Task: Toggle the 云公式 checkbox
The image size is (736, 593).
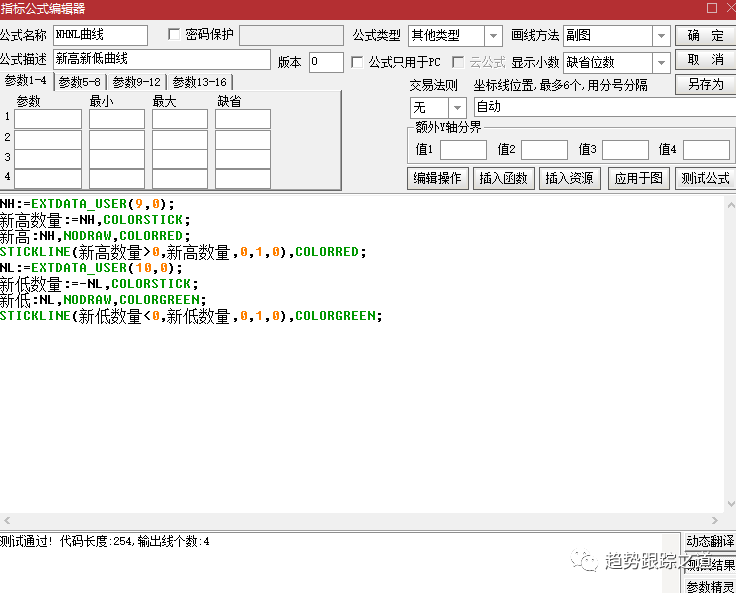Action: [459, 62]
